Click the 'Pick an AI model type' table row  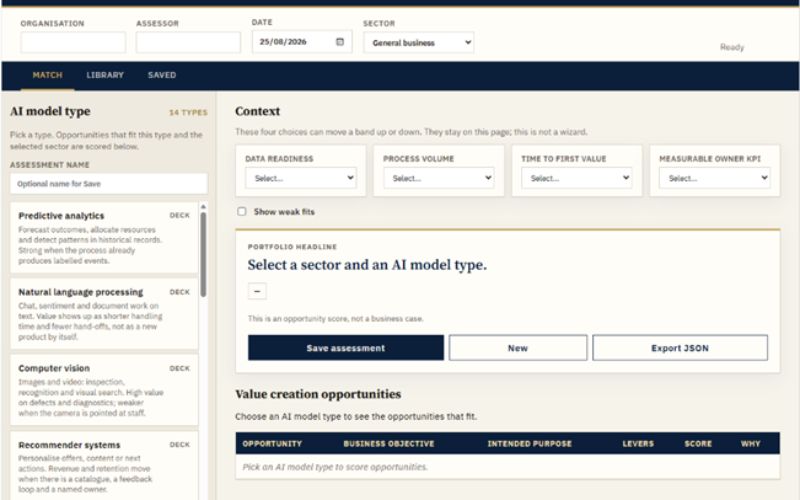tap(508, 467)
